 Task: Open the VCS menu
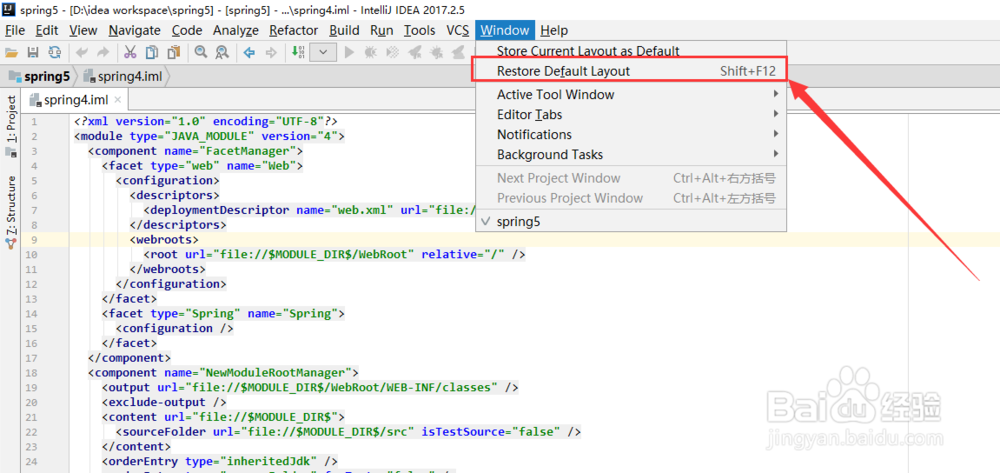tap(457, 30)
